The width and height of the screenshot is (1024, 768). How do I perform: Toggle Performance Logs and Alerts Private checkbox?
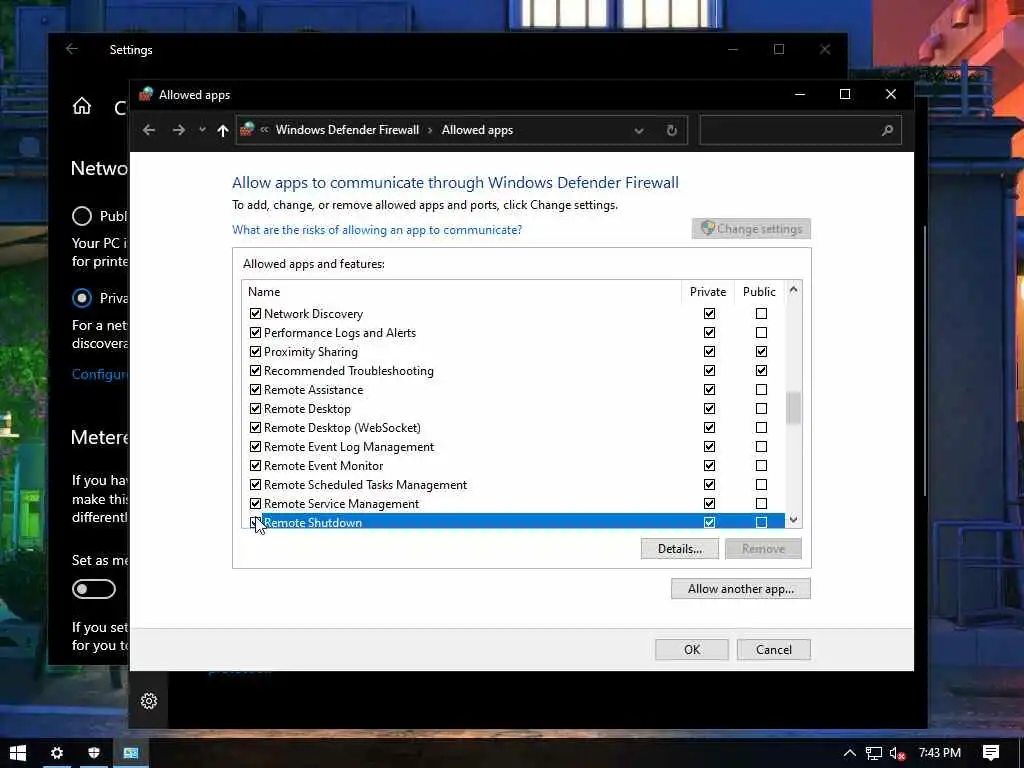point(709,332)
